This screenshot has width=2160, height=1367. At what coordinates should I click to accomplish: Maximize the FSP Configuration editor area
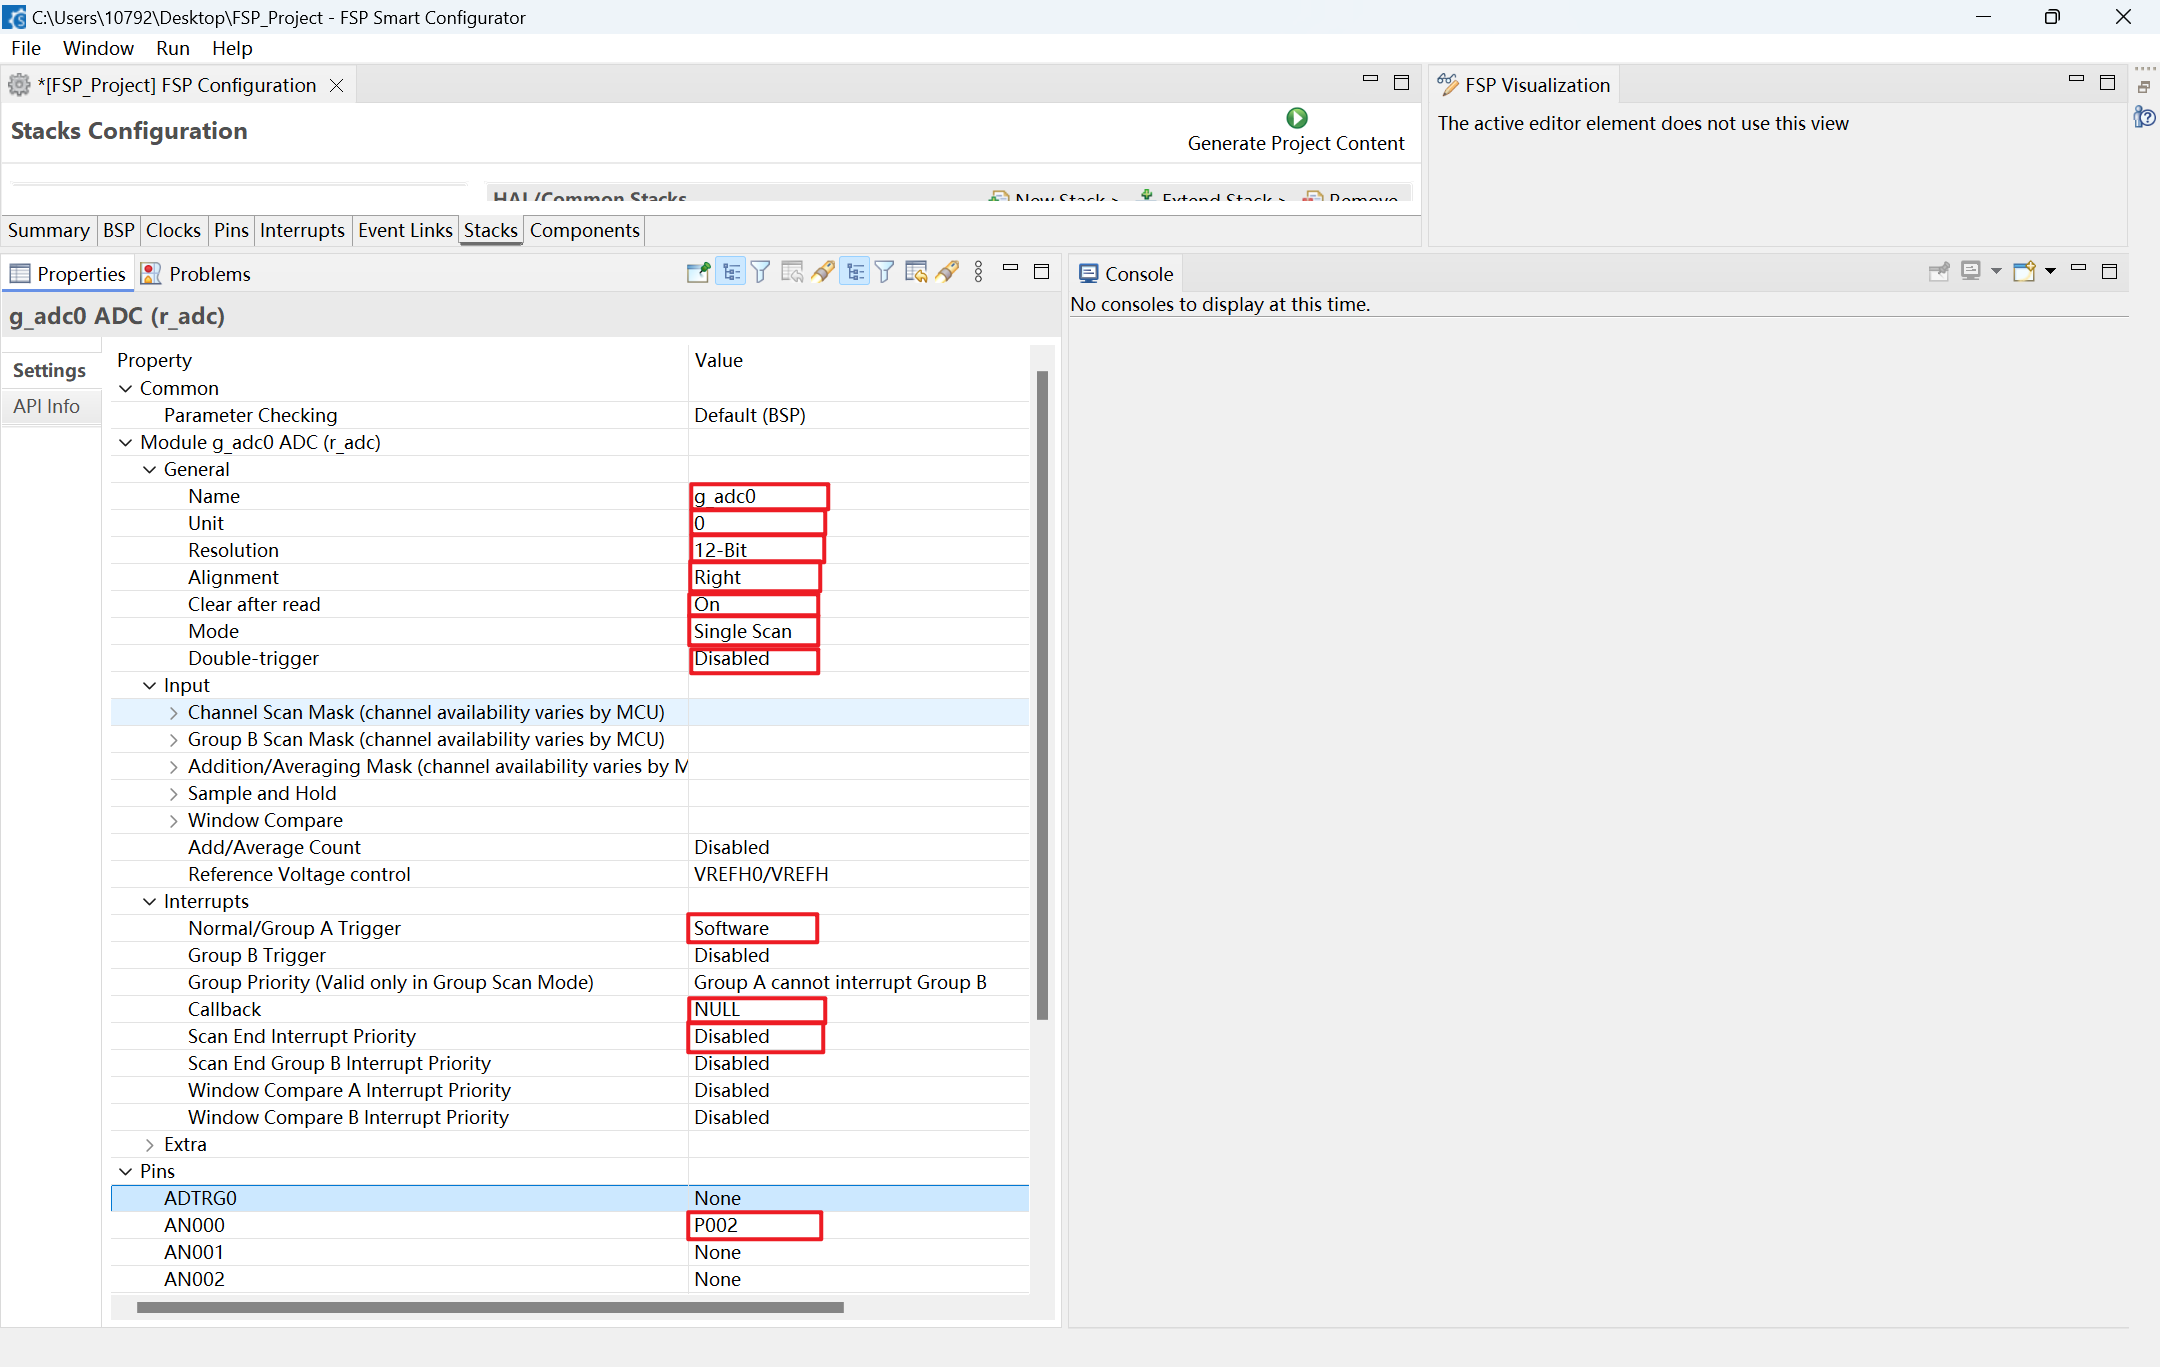[x=1401, y=82]
